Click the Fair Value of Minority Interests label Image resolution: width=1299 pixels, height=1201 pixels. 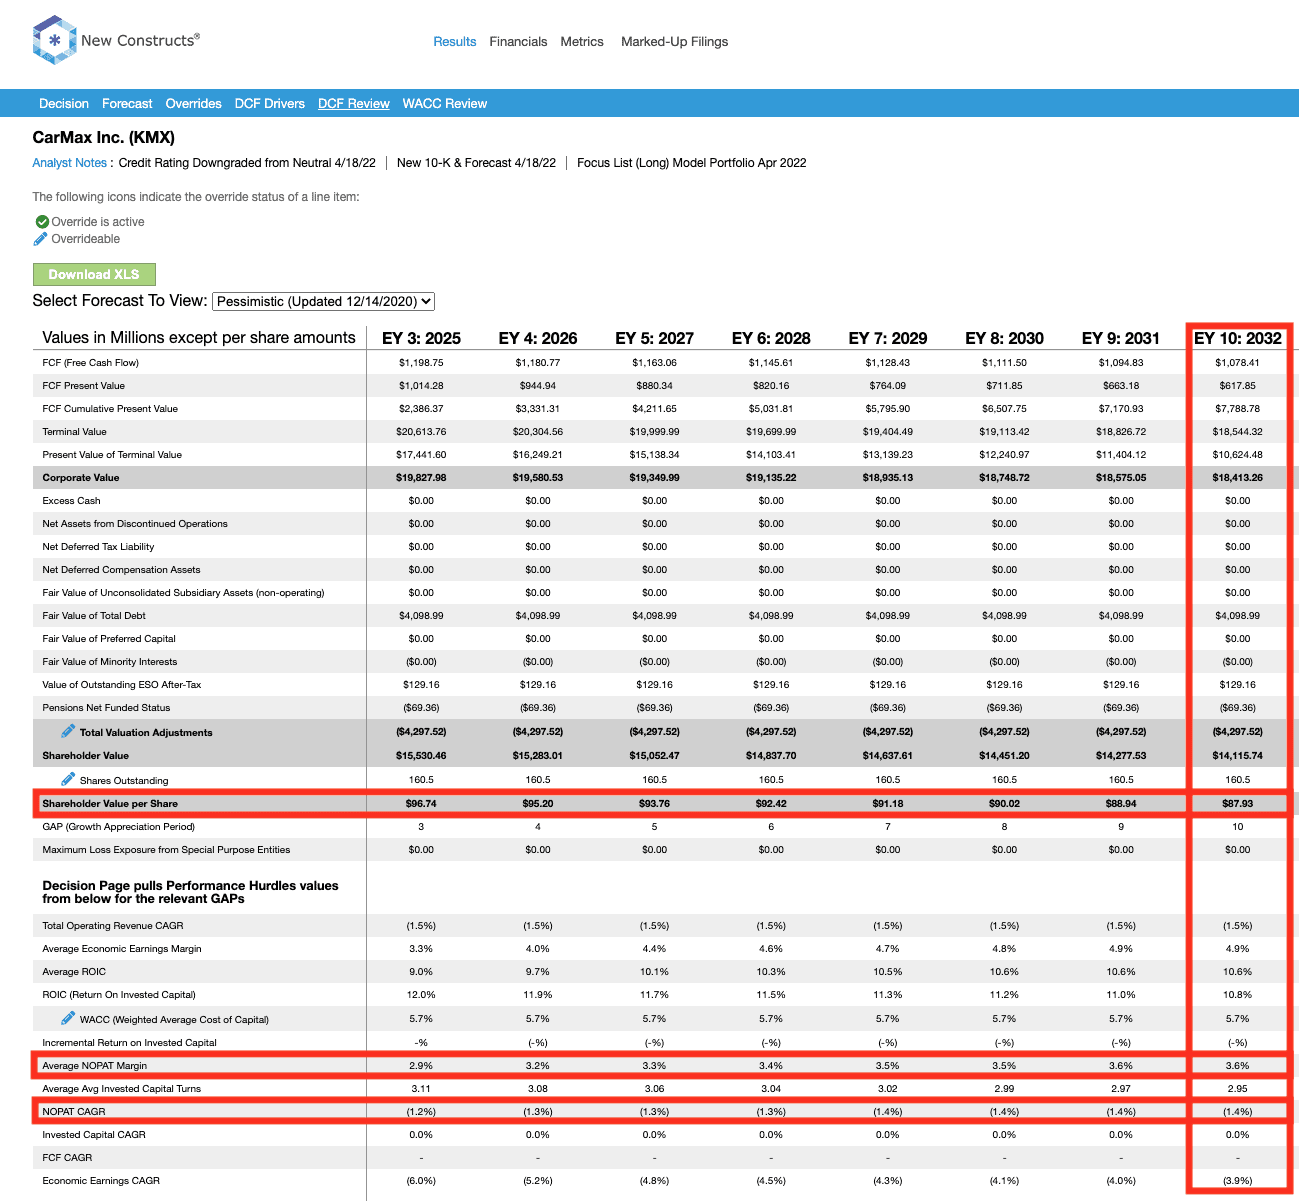point(110,662)
